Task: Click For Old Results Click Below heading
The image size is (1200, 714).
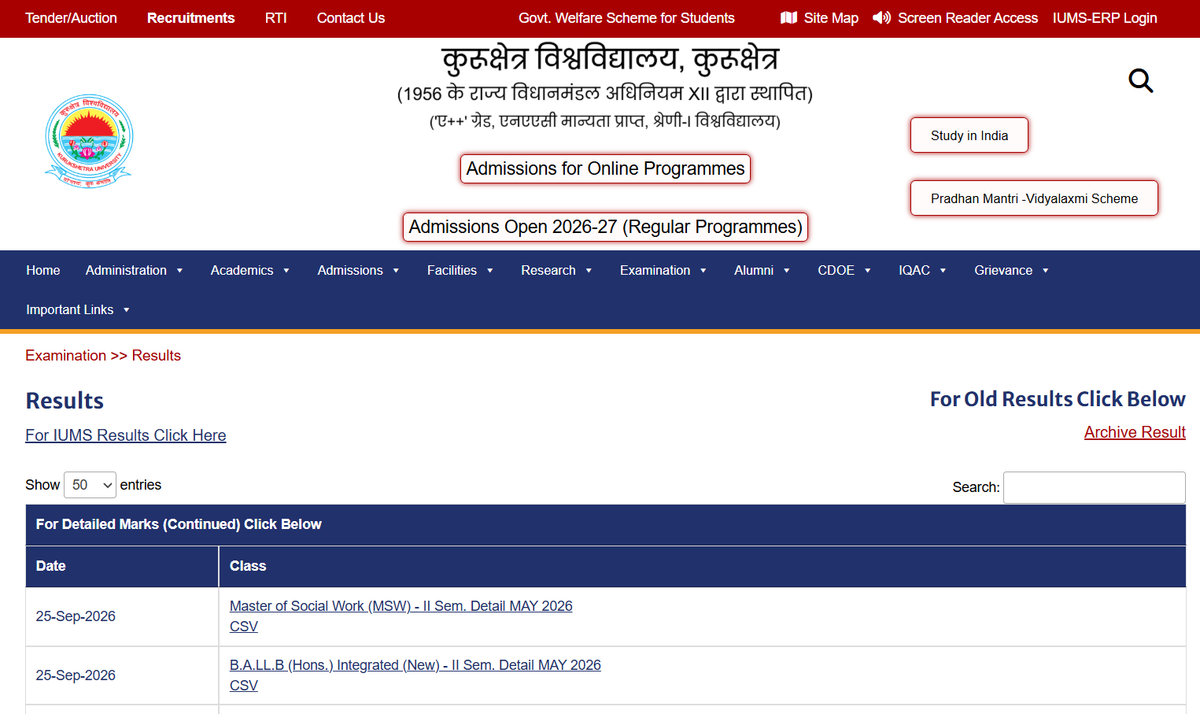Action: (x=1058, y=399)
